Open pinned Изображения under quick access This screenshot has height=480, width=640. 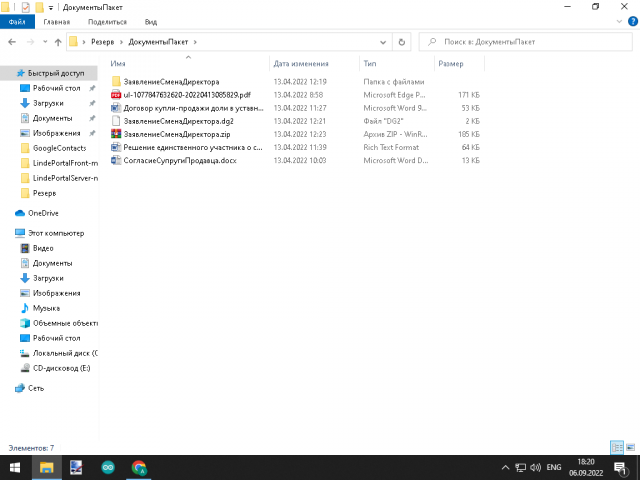(56, 133)
